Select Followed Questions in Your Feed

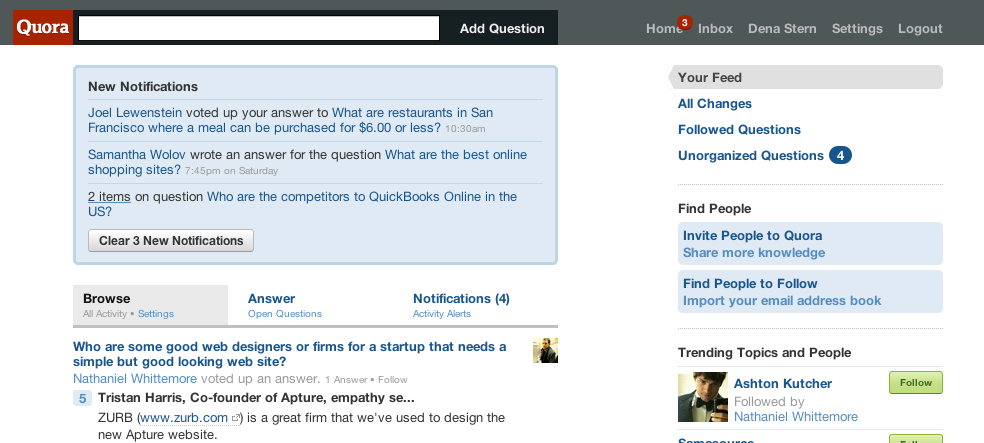pos(739,129)
